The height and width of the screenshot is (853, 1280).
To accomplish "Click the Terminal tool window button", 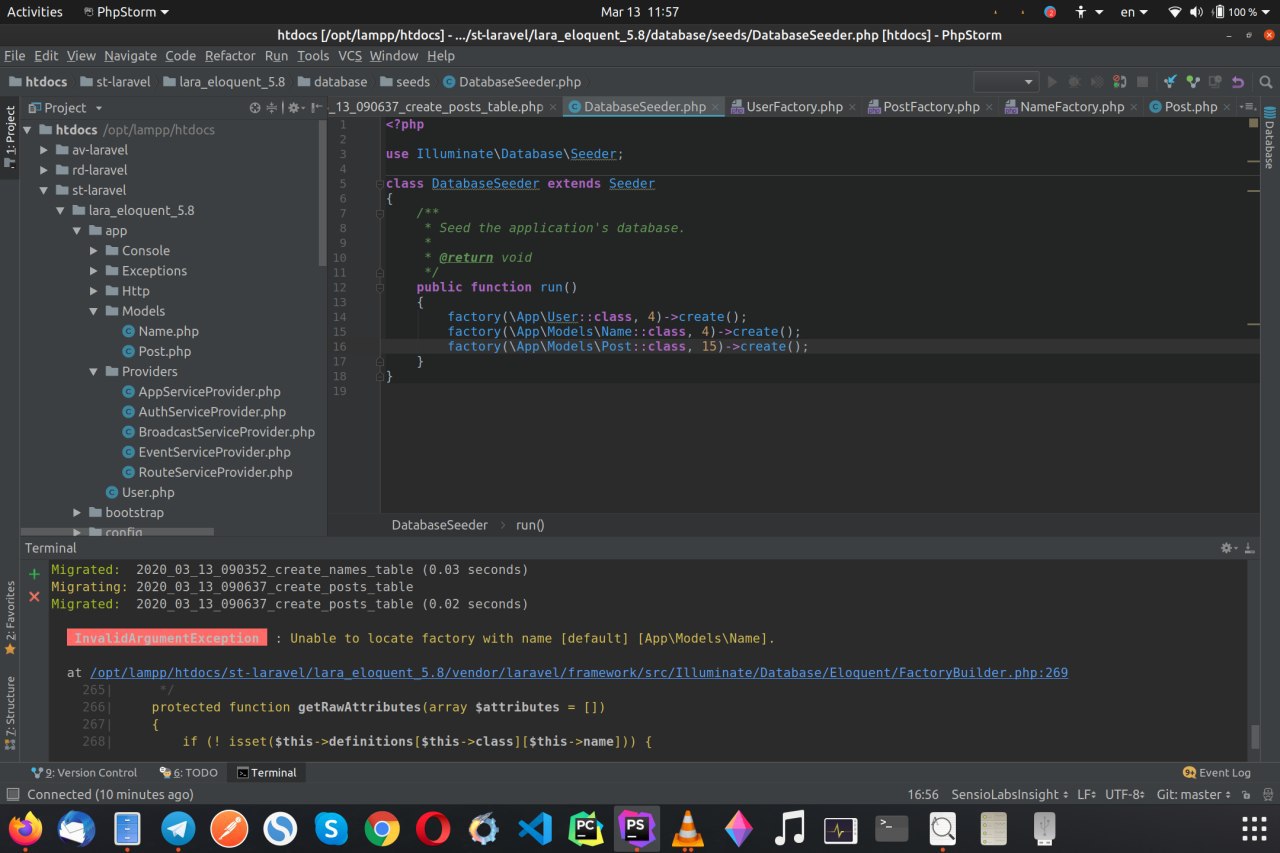I will click(x=266, y=772).
